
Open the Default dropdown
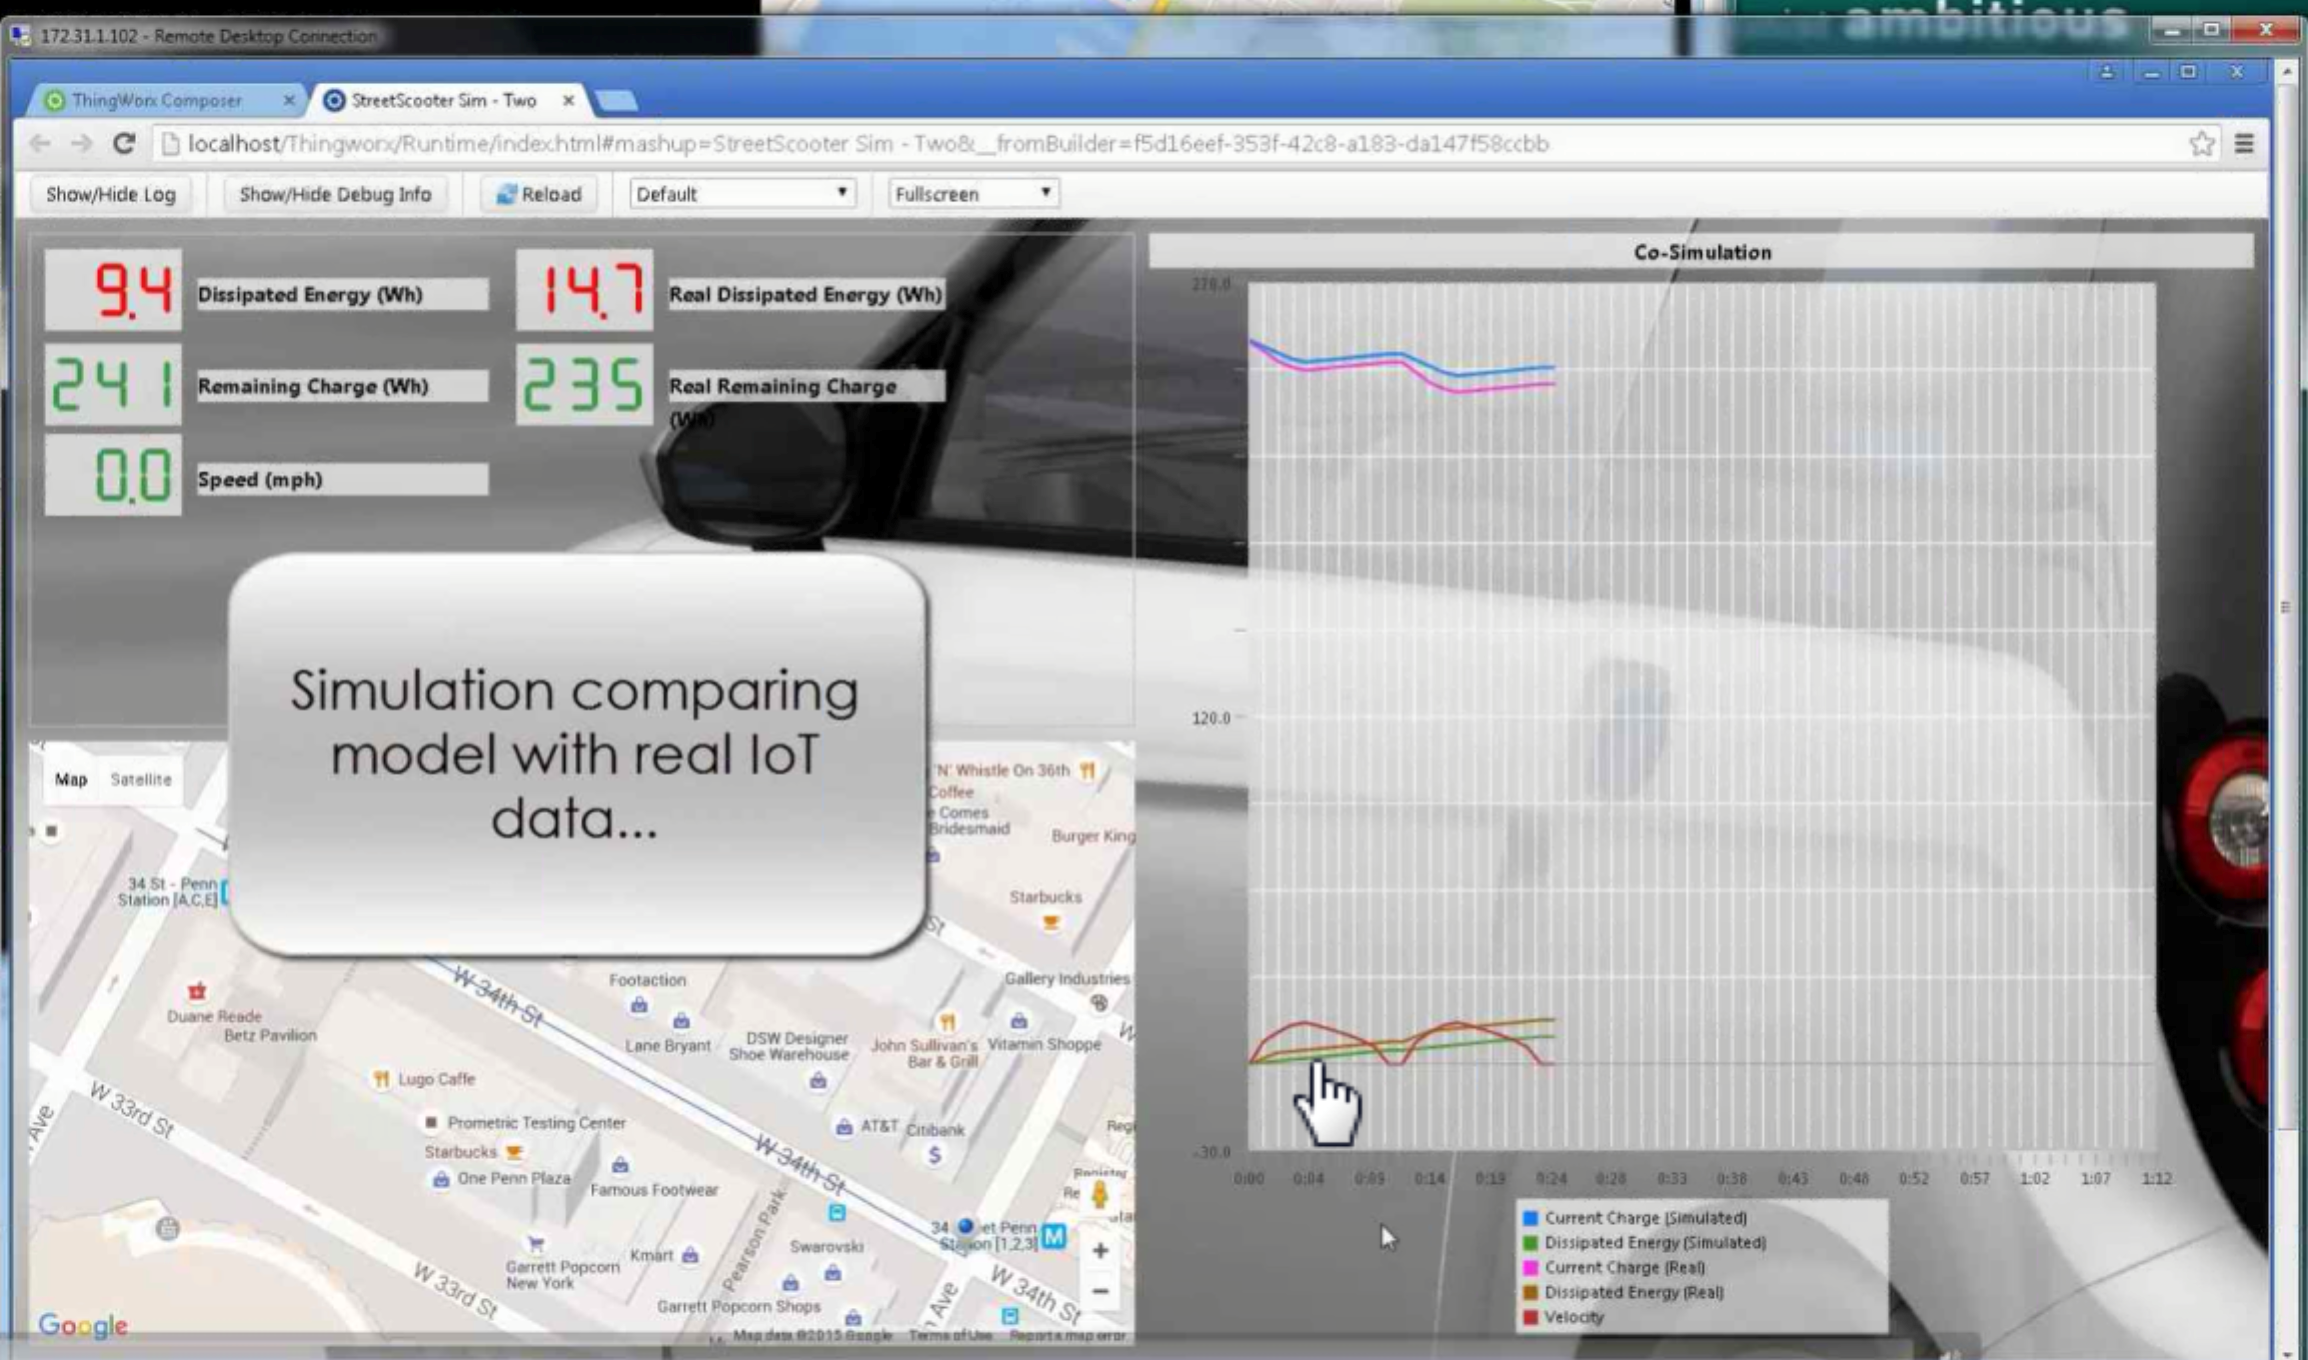(x=742, y=194)
